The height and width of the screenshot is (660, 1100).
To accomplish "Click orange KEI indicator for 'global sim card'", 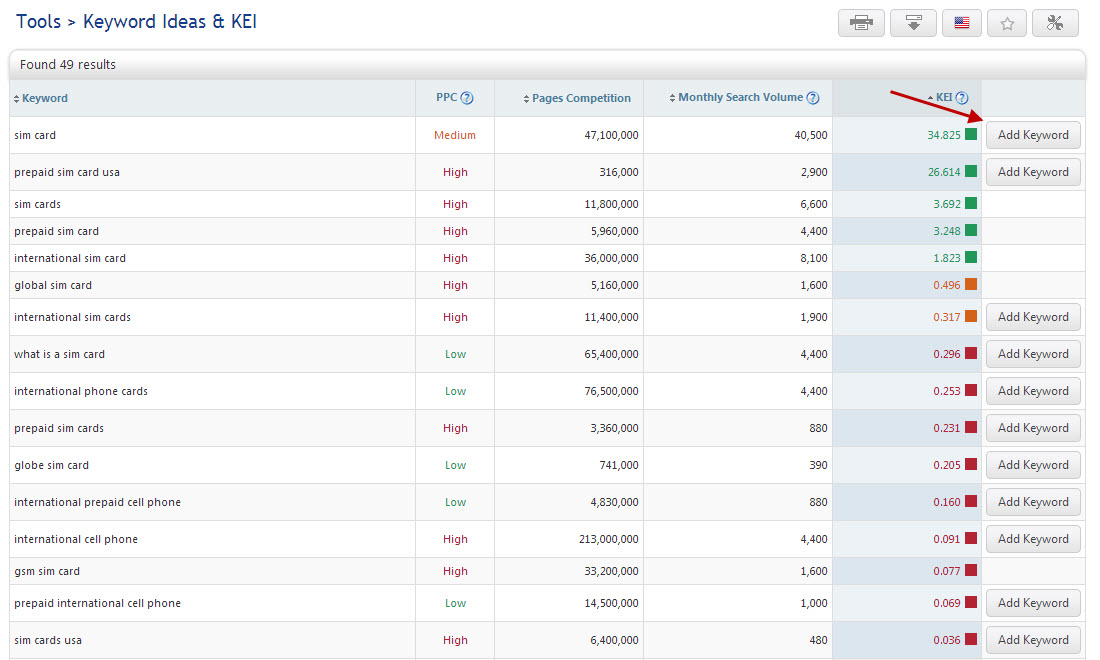I will [x=971, y=285].
